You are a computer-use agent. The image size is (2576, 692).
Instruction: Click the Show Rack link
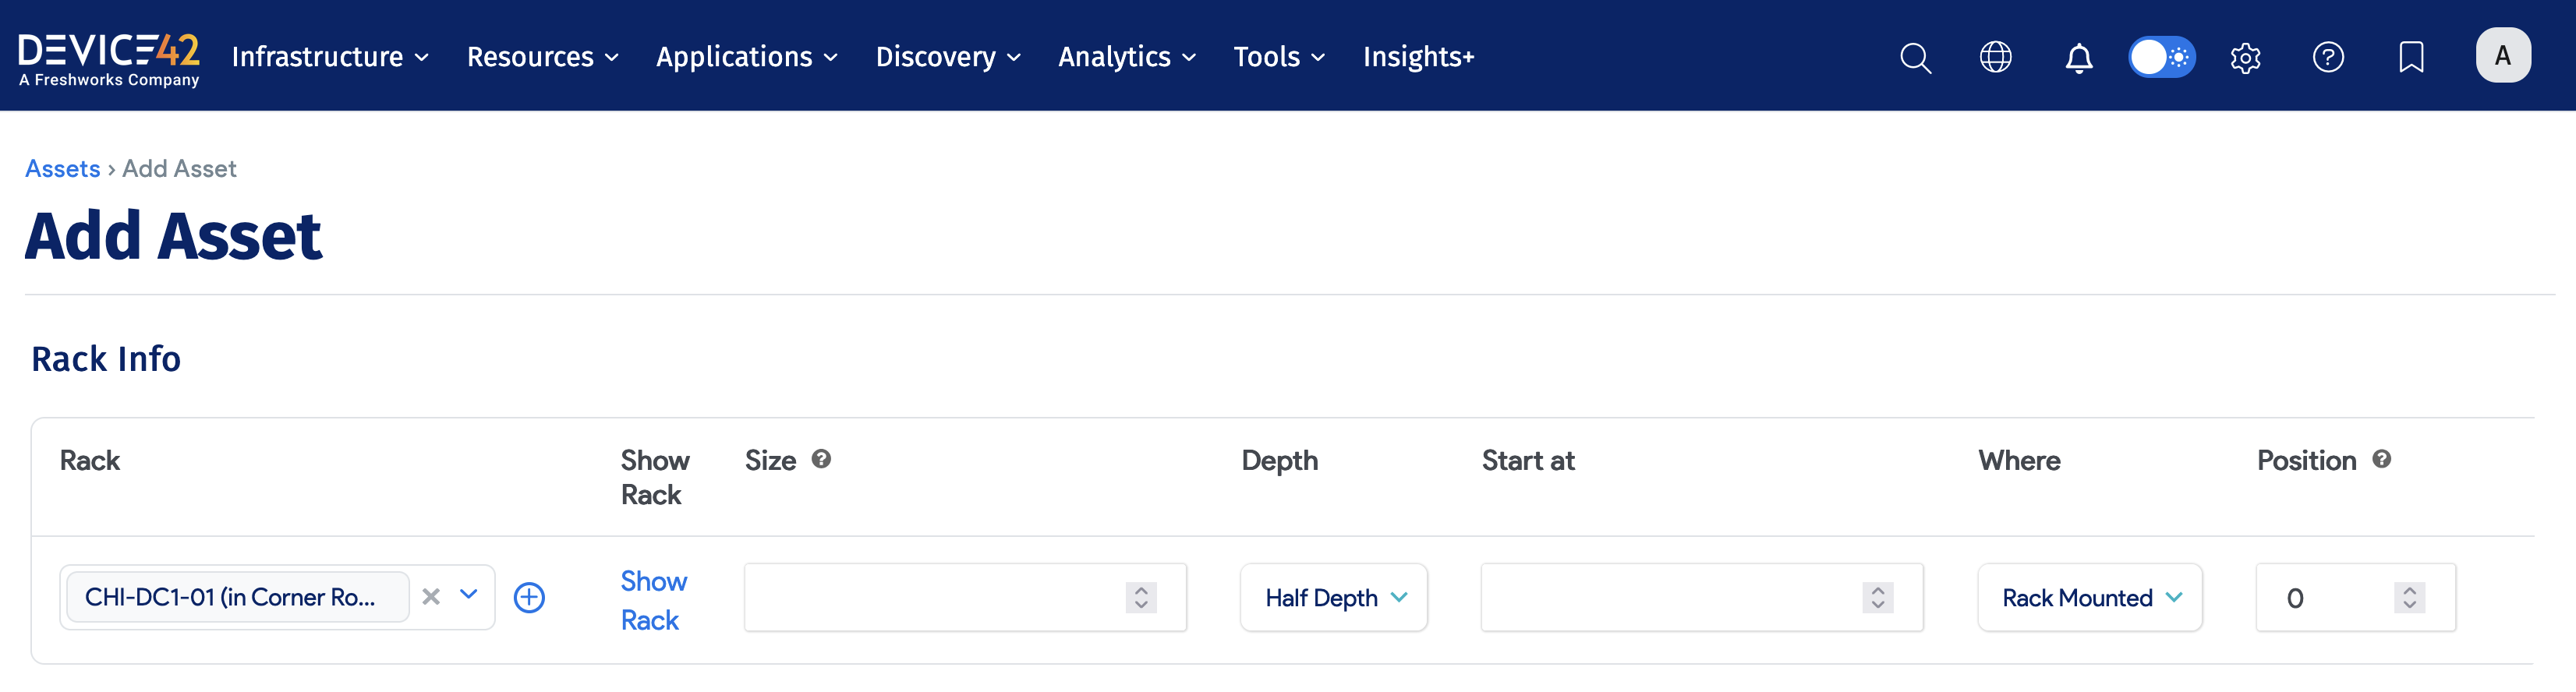[652, 600]
